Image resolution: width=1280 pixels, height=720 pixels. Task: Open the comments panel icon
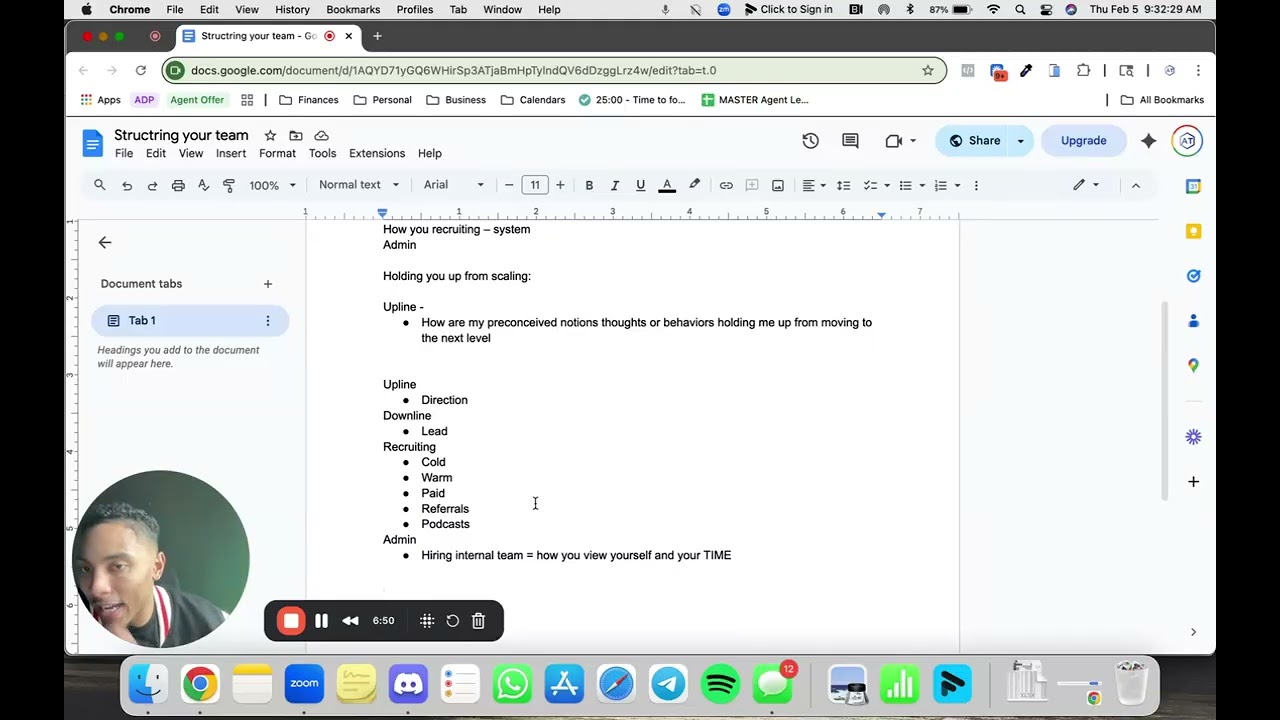click(x=850, y=141)
